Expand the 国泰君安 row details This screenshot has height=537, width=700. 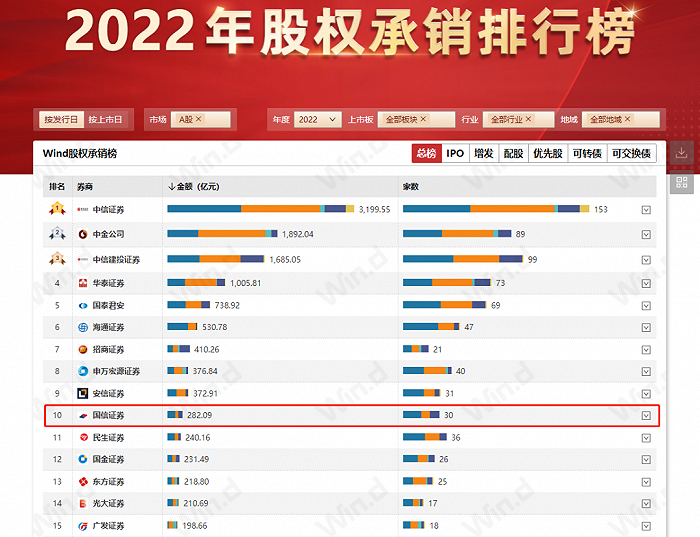click(x=646, y=306)
